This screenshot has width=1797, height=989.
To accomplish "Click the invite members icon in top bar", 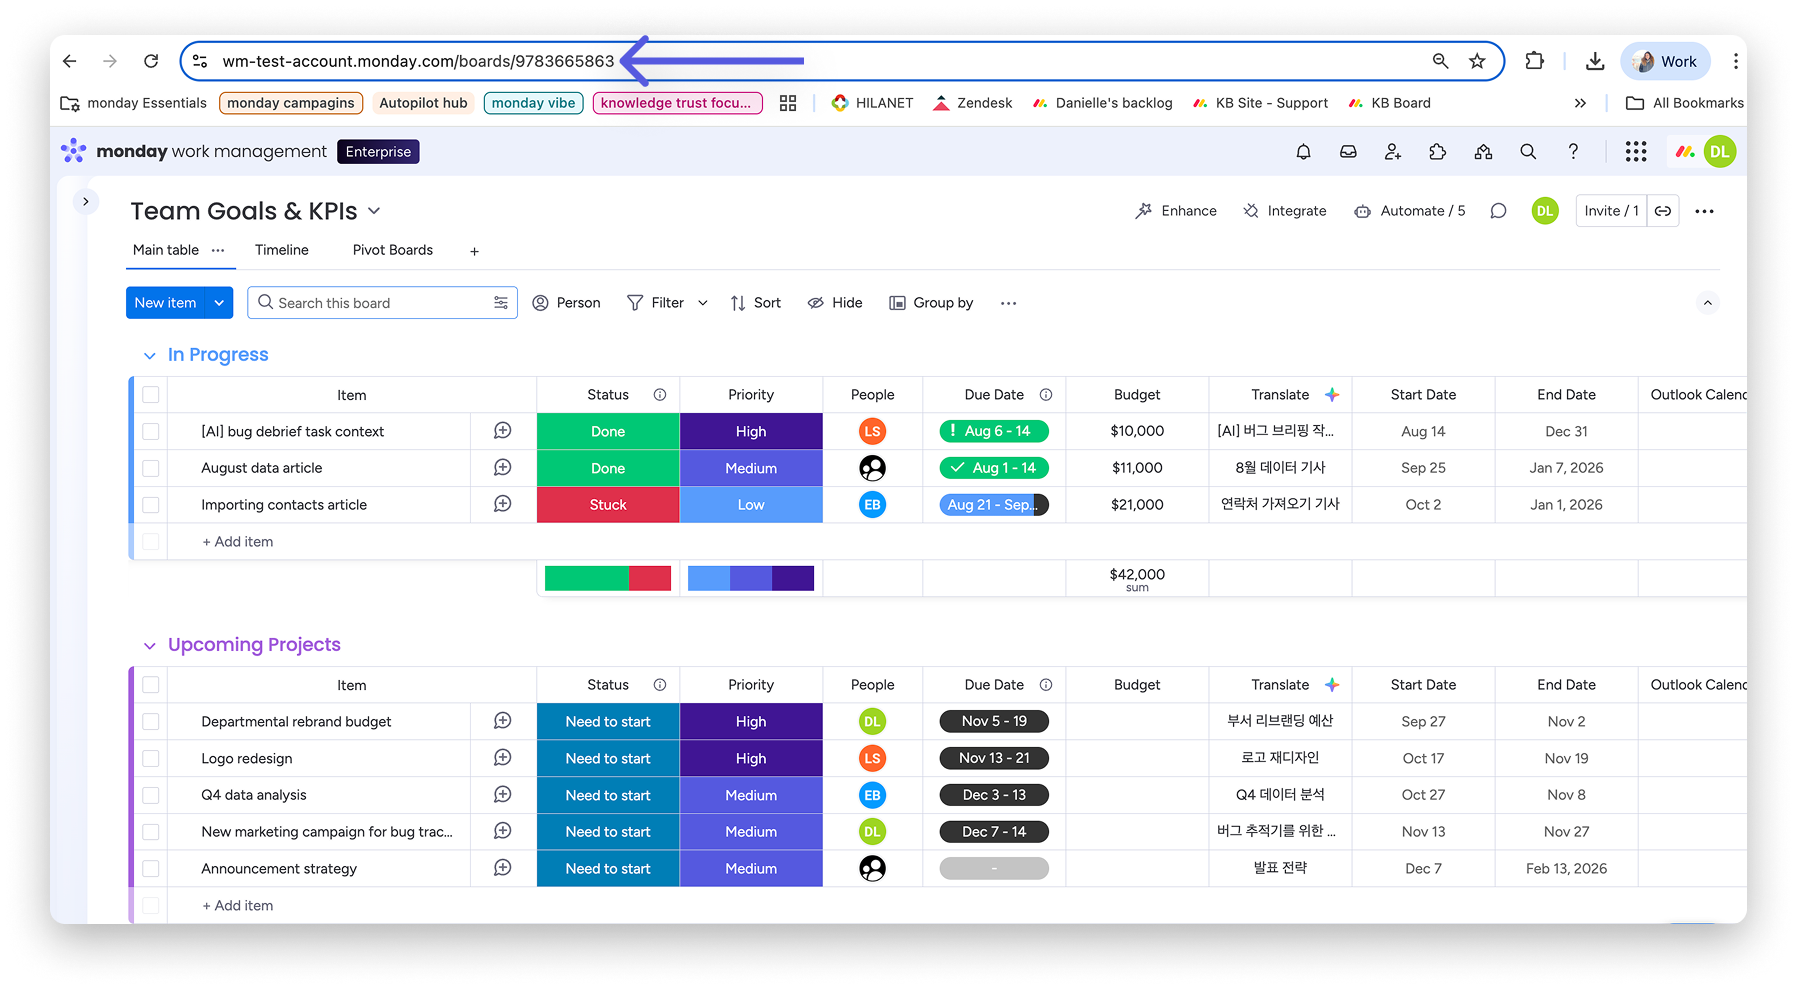I will [1393, 152].
